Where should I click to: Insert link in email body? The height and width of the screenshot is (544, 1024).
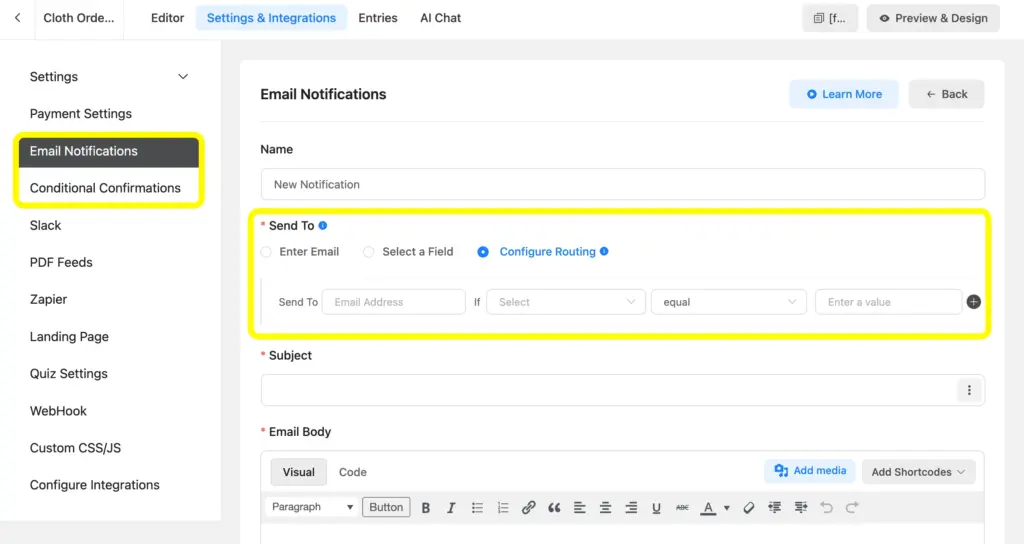click(528, 507)
